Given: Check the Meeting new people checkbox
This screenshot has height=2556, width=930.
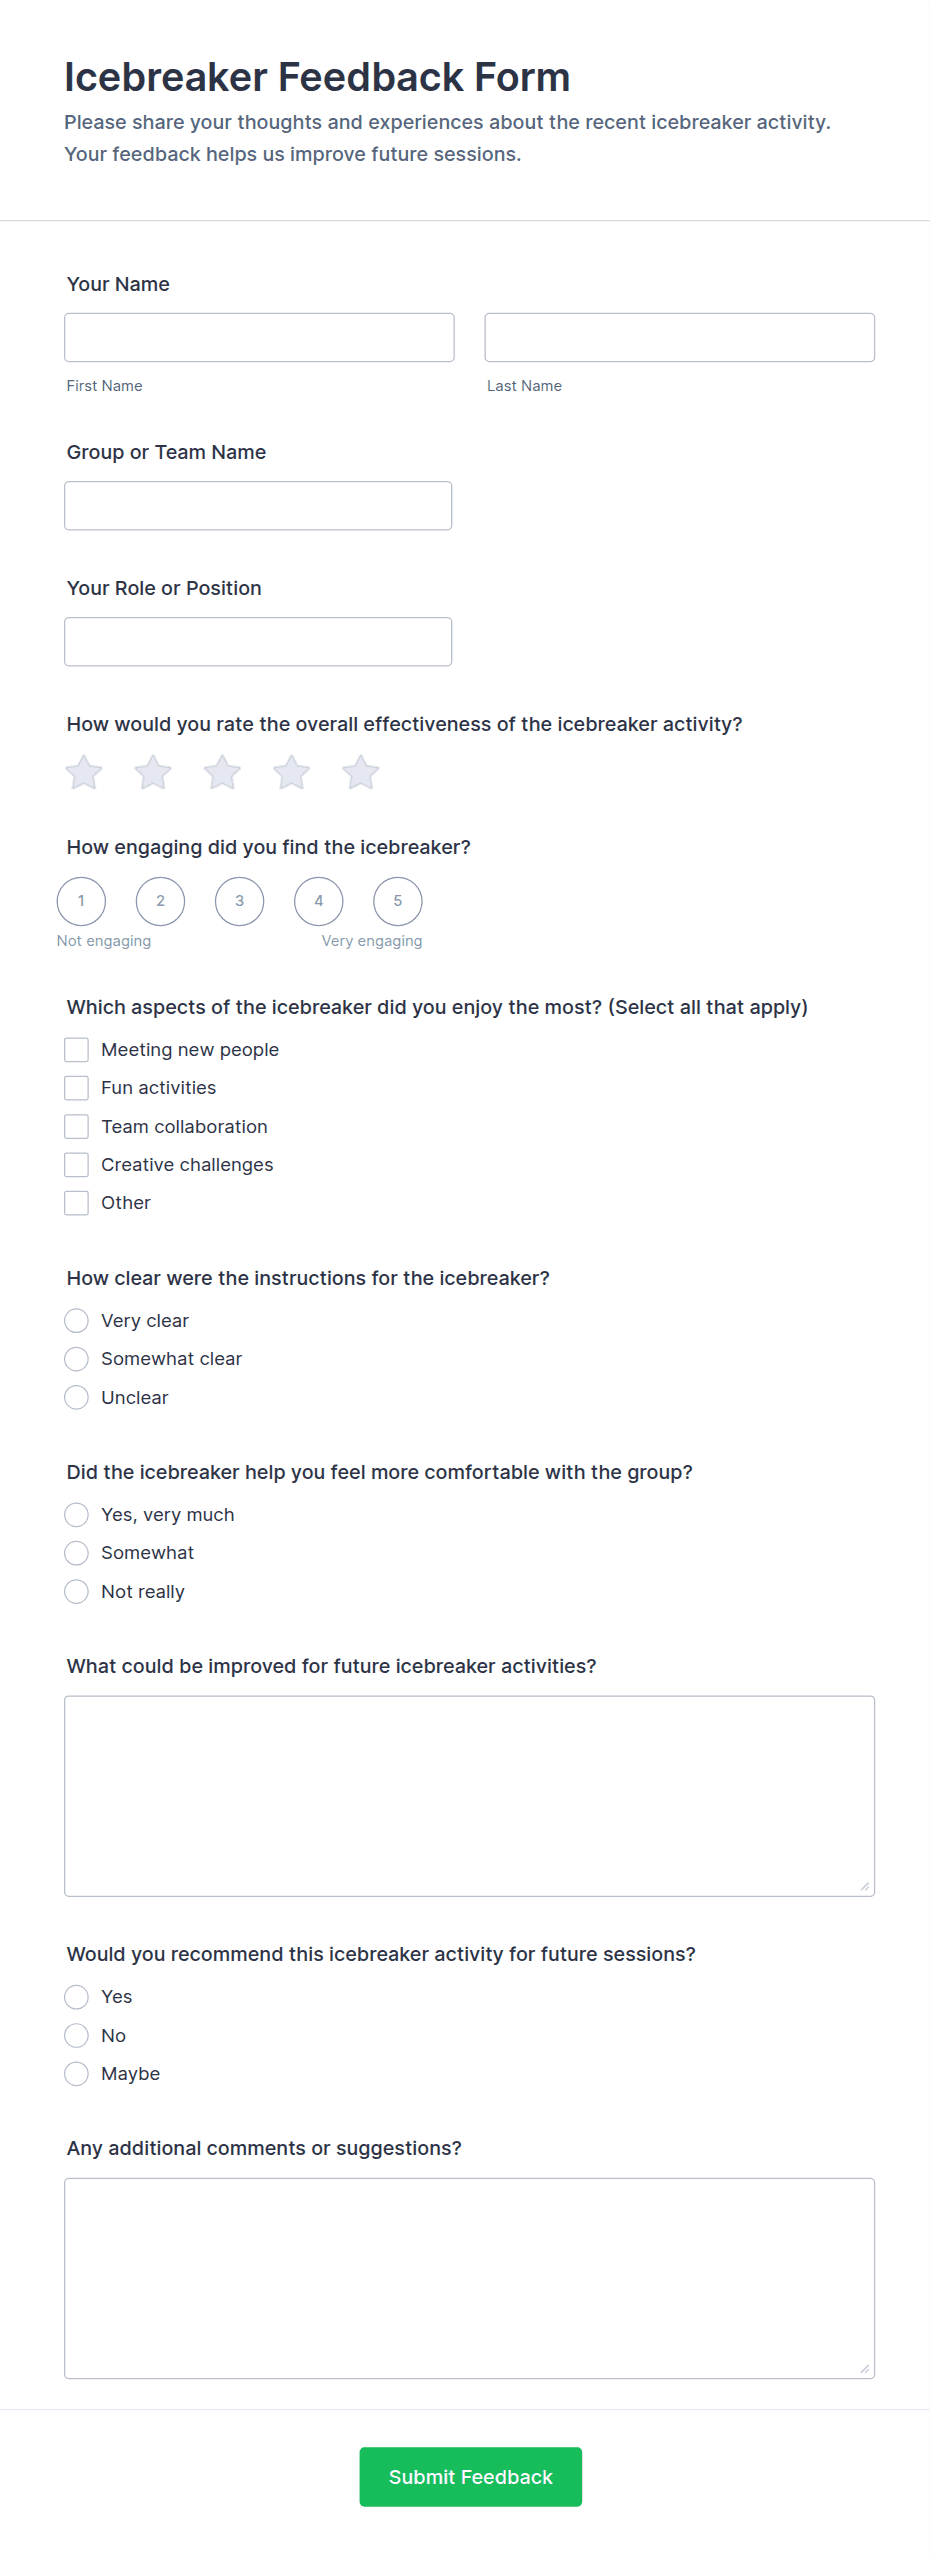Looking at the screenshot, I should [x=77, y=1049].
